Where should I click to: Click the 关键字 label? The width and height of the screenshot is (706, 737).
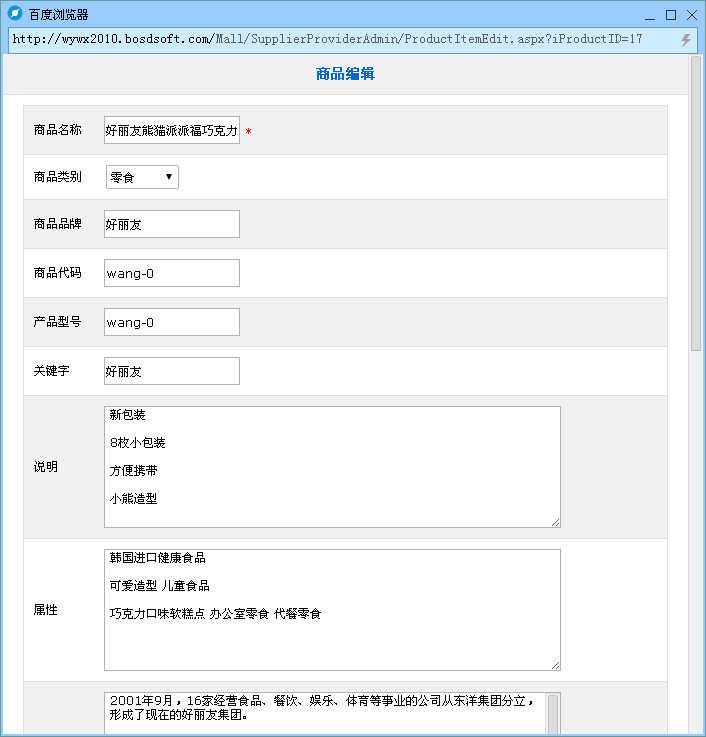tap(51, 371)
